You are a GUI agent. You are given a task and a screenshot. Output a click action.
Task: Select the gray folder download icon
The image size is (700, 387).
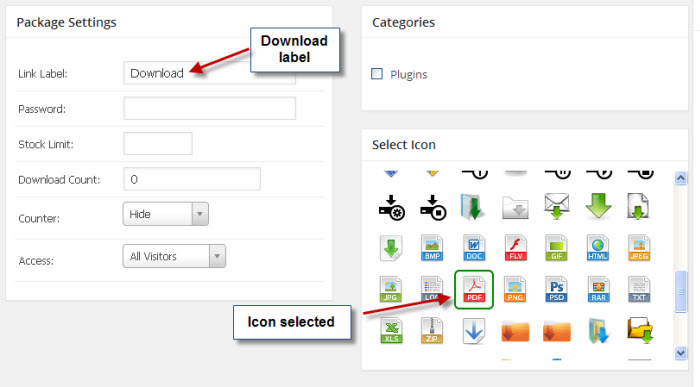[515, 208]
